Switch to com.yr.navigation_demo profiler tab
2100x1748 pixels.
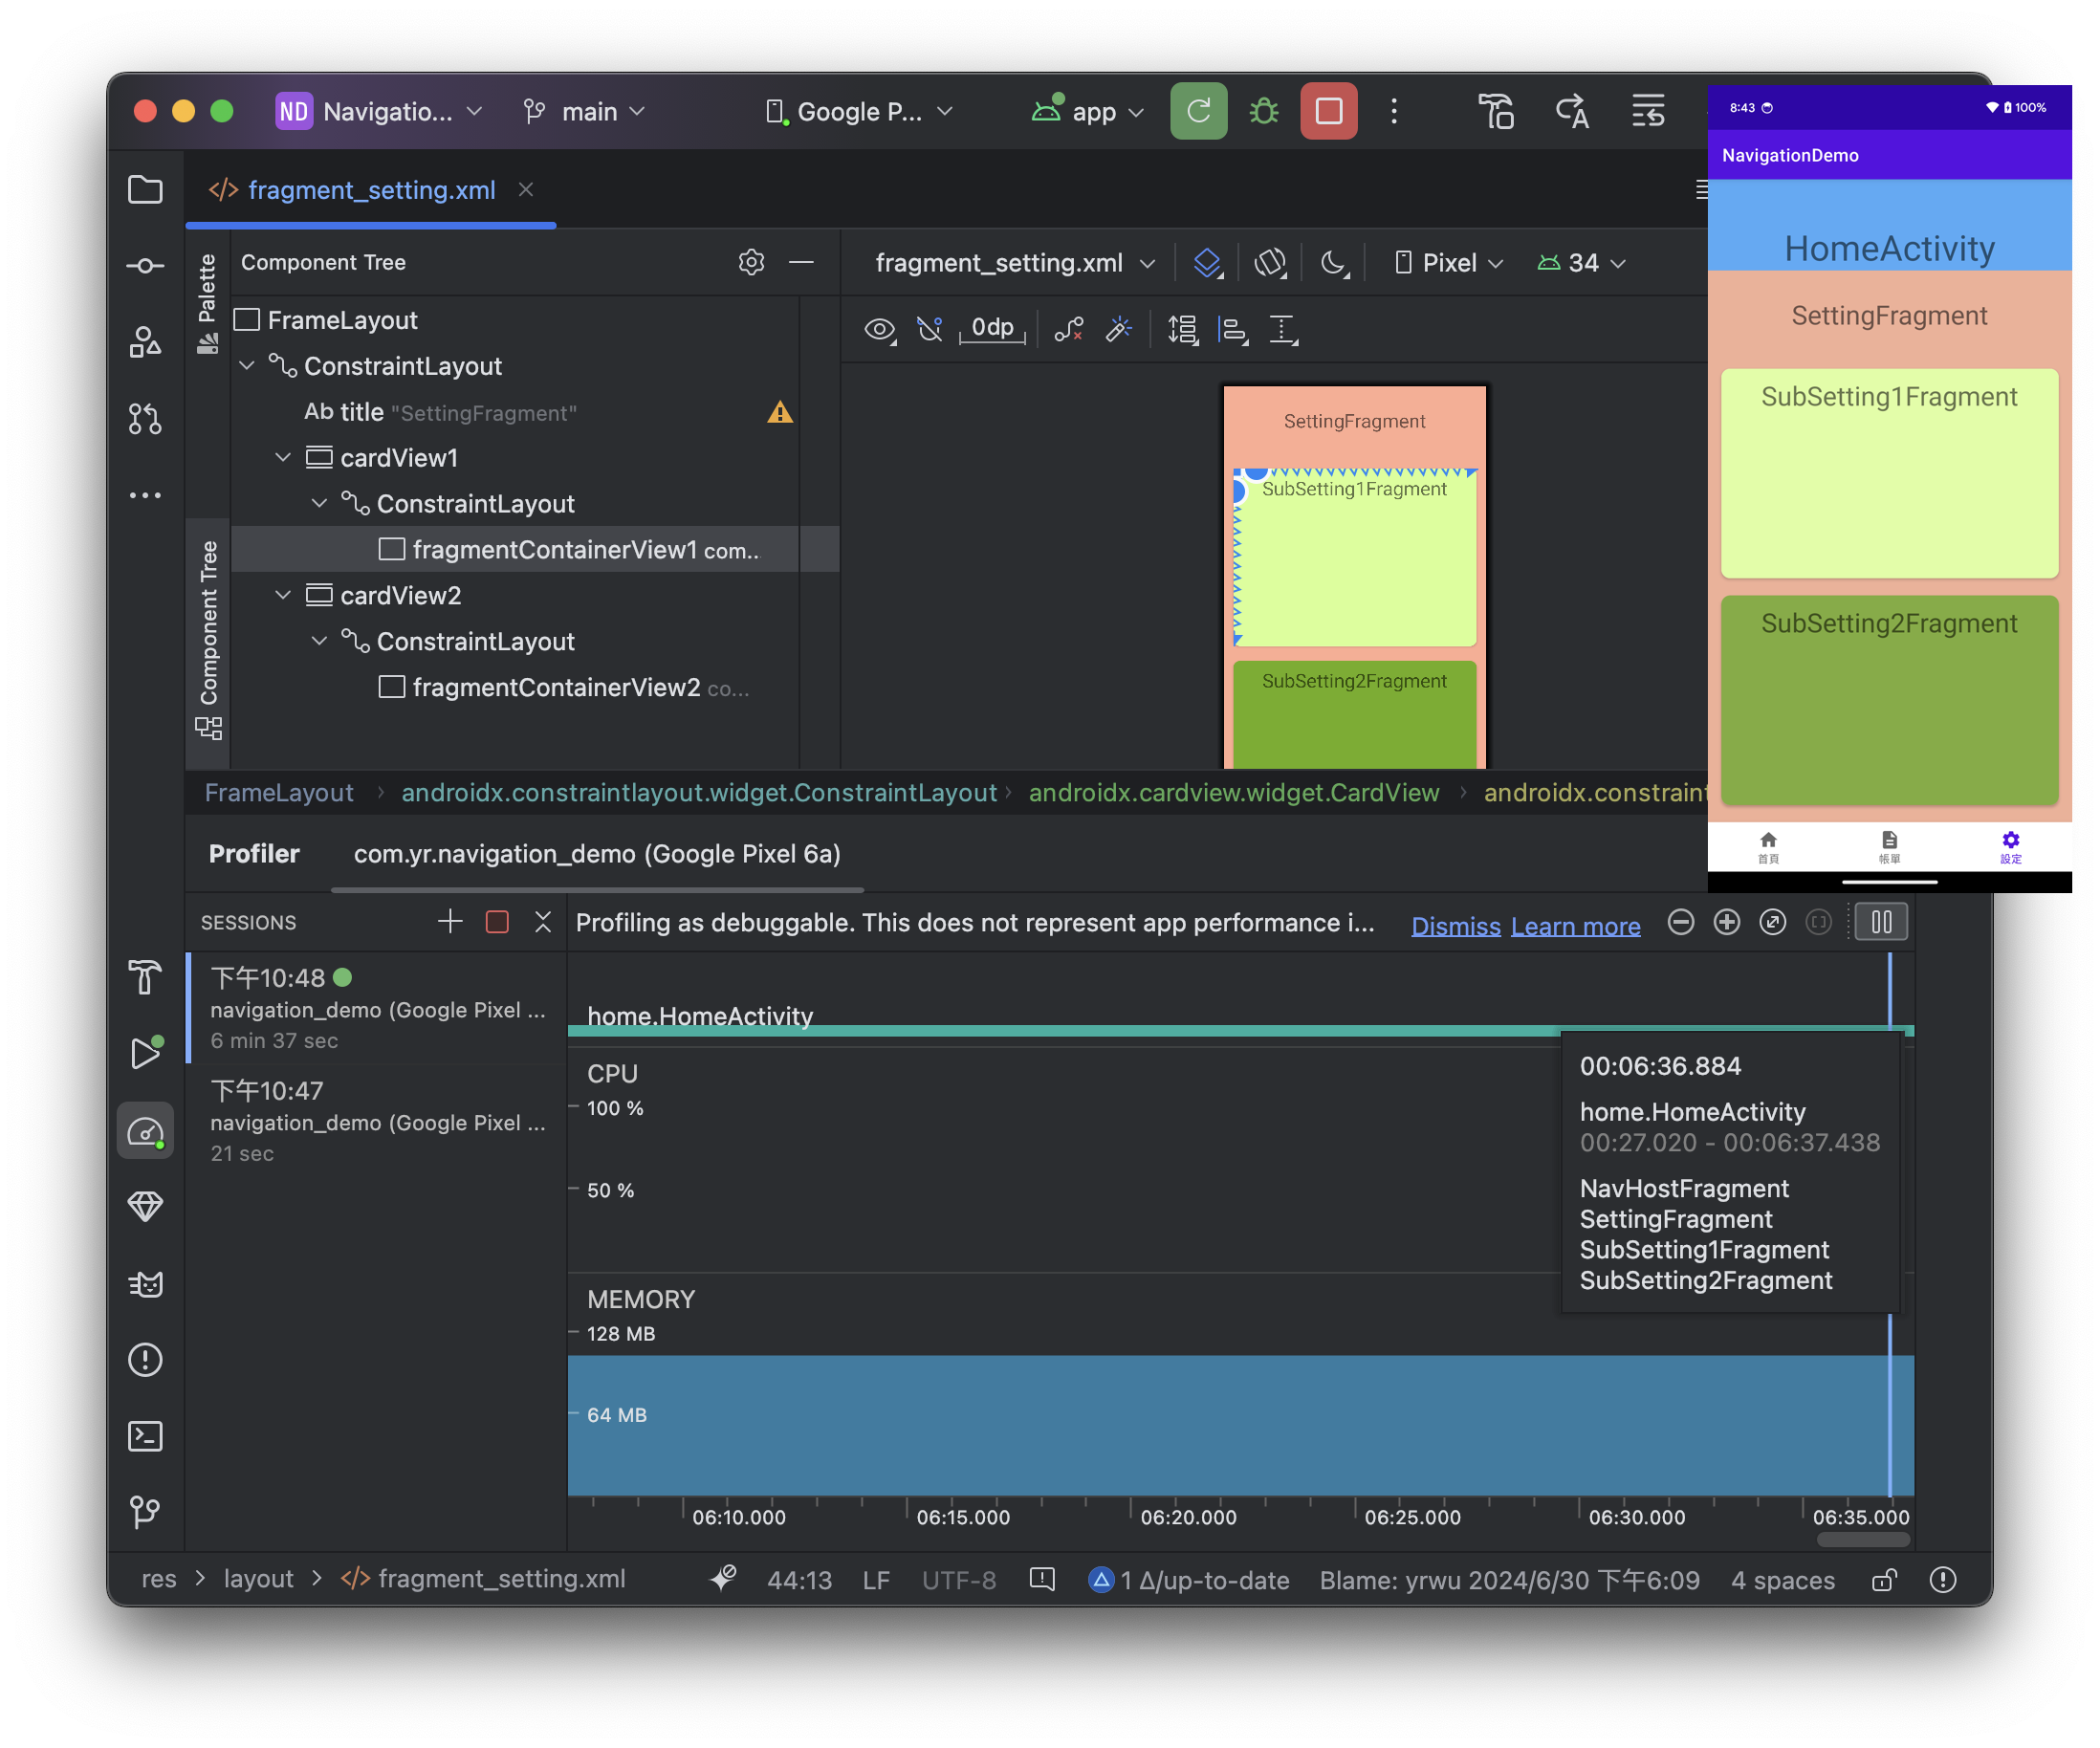click(597, 854)
